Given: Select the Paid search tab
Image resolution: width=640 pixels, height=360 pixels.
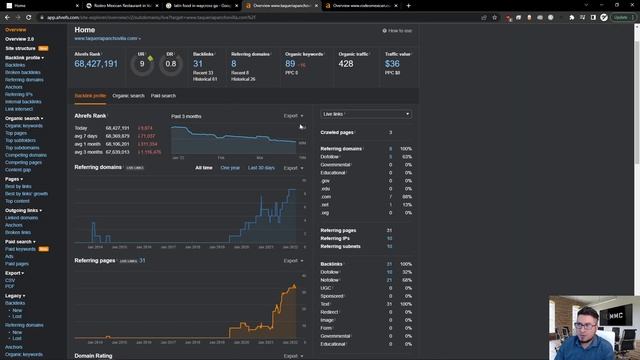Looking at the screenshot, I should pyautogui.click(x=163, y=96).
